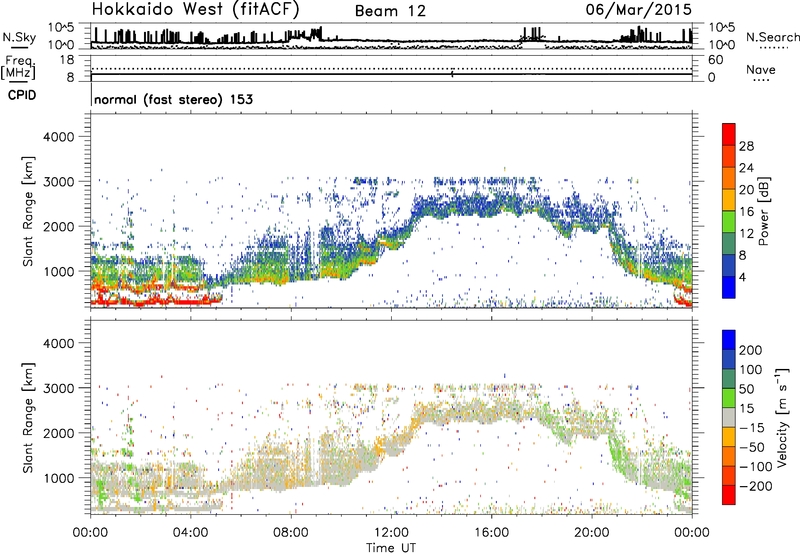
Task: Click the blue top segment of velocity colorbar
Action: pyautogui.click(x=729, y=340)
